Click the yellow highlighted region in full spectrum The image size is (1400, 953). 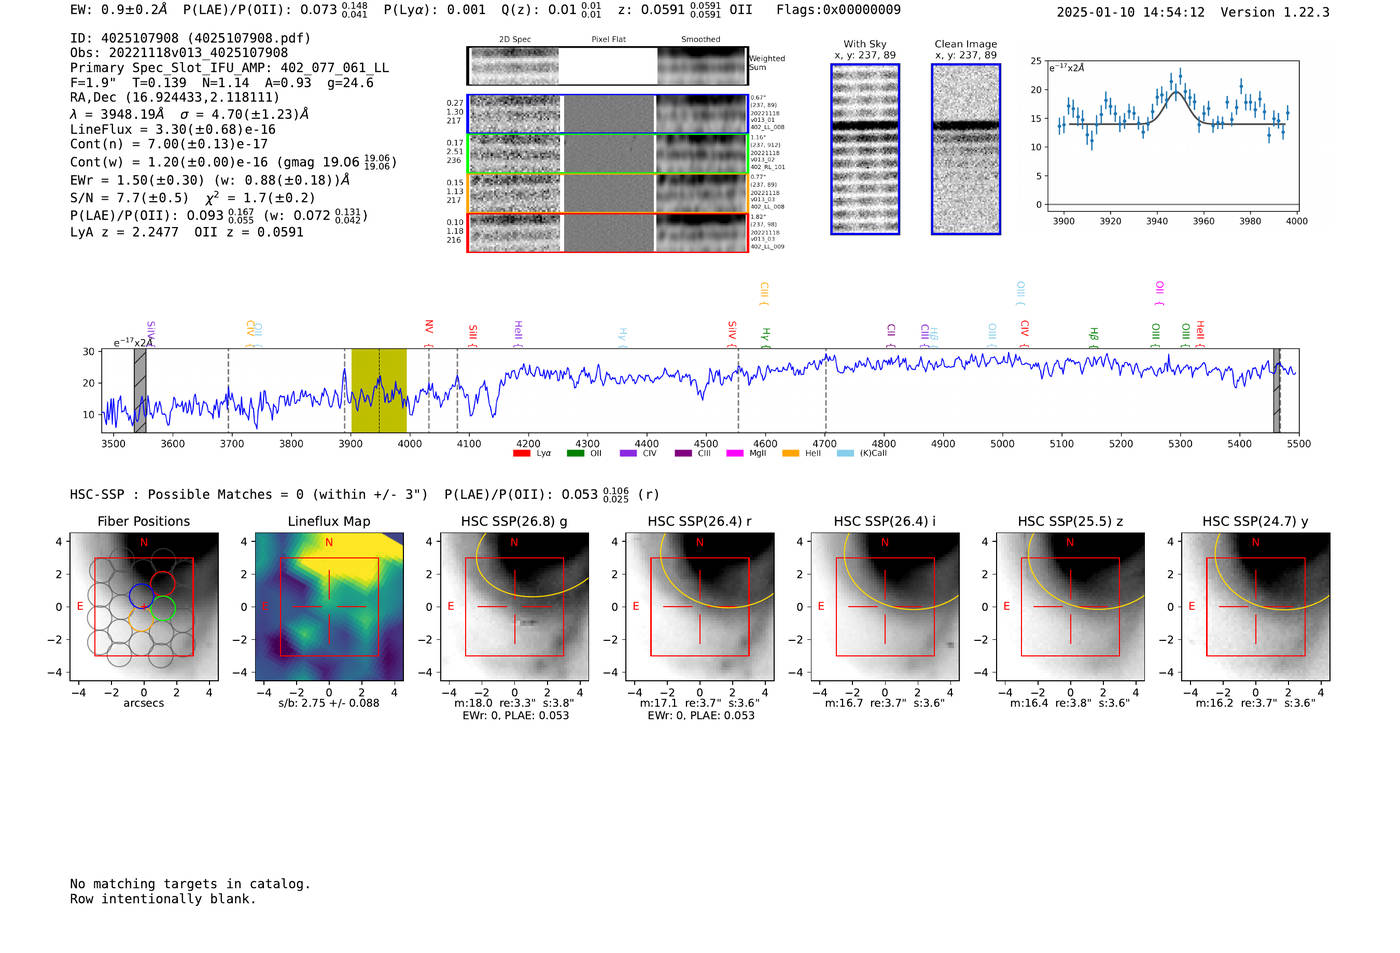(x=379, y=390)
